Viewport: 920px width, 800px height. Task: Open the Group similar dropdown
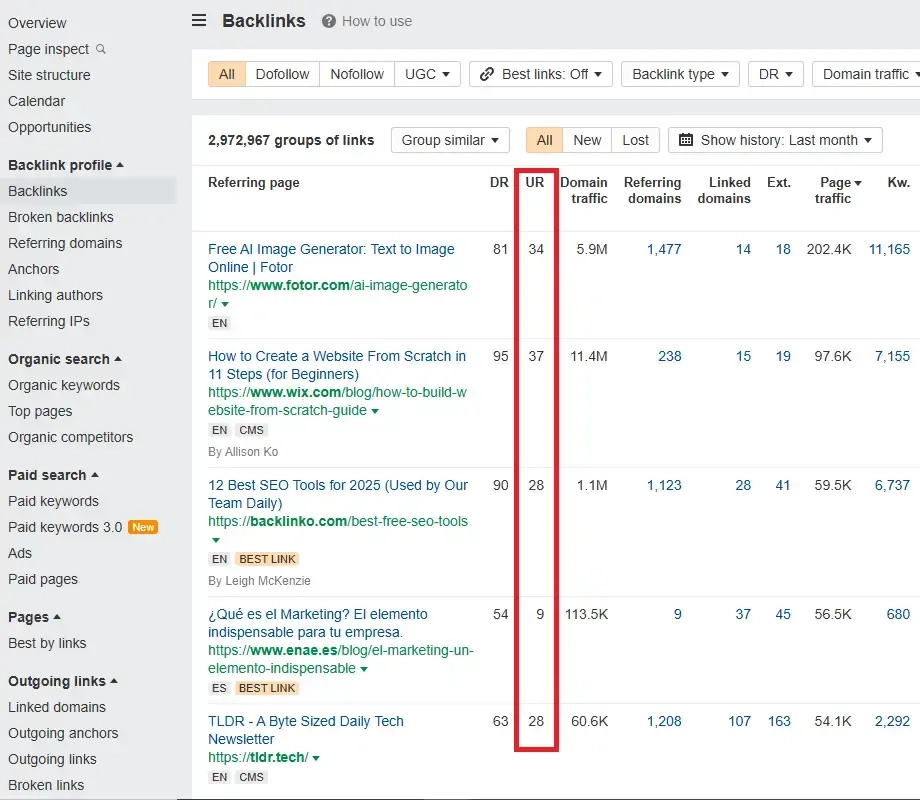(450, 140)
